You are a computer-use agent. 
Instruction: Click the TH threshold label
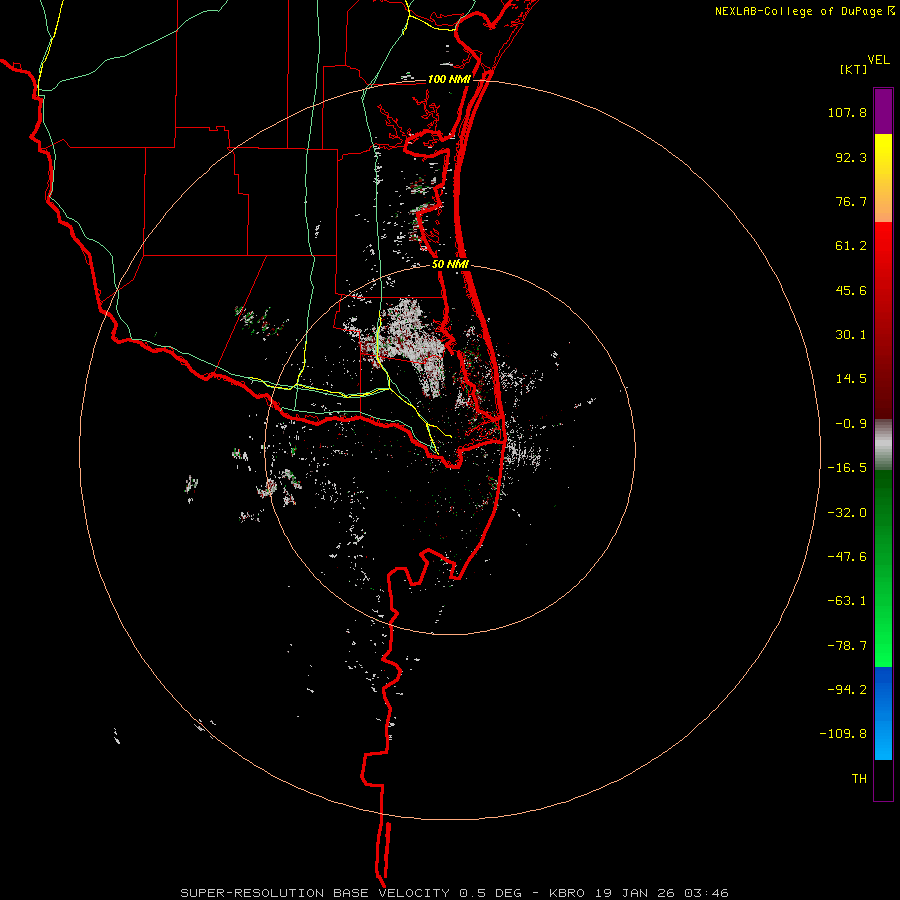point(859,779)
